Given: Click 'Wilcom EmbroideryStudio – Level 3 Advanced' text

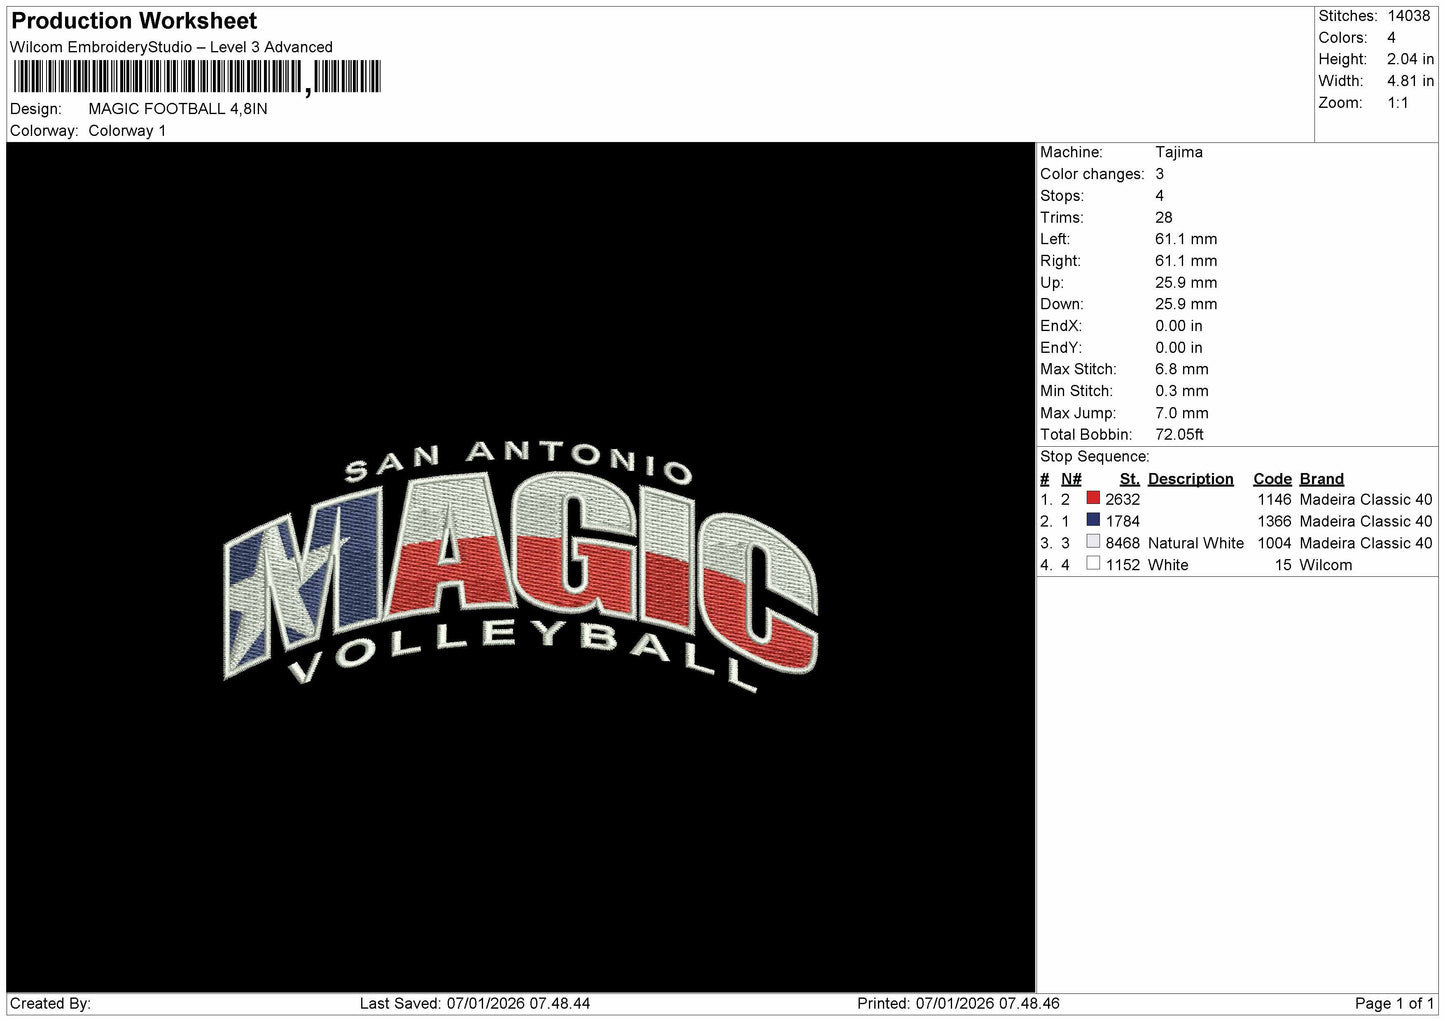Looking at the screenshot, I should pos(171,47).
